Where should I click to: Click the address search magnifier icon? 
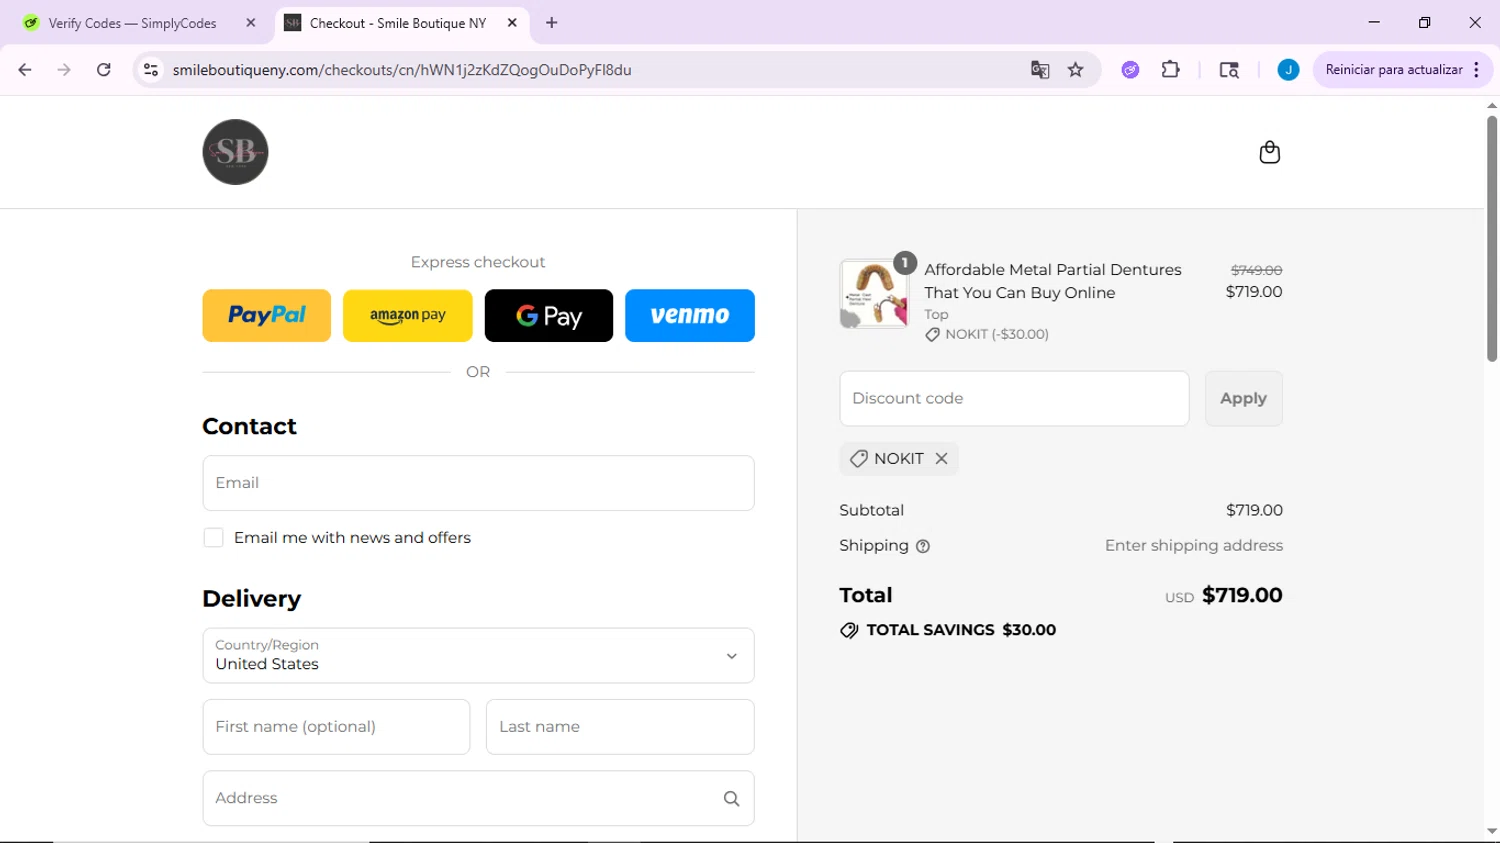click(x=731, y=798)
